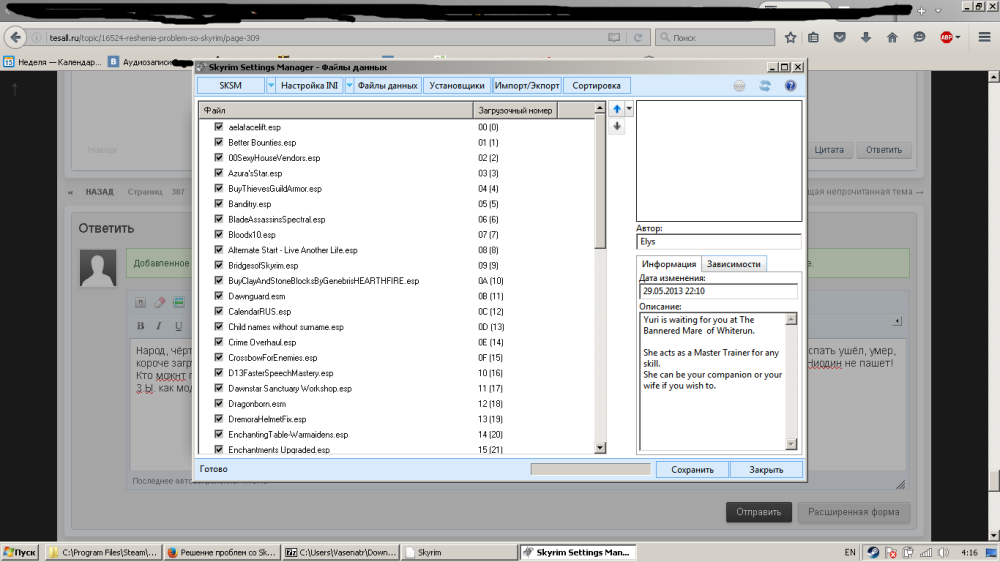Open ABP dropdown arrow
This screenshot has width=1000, height=562.
pyautogui.click(x=957, y=38)
